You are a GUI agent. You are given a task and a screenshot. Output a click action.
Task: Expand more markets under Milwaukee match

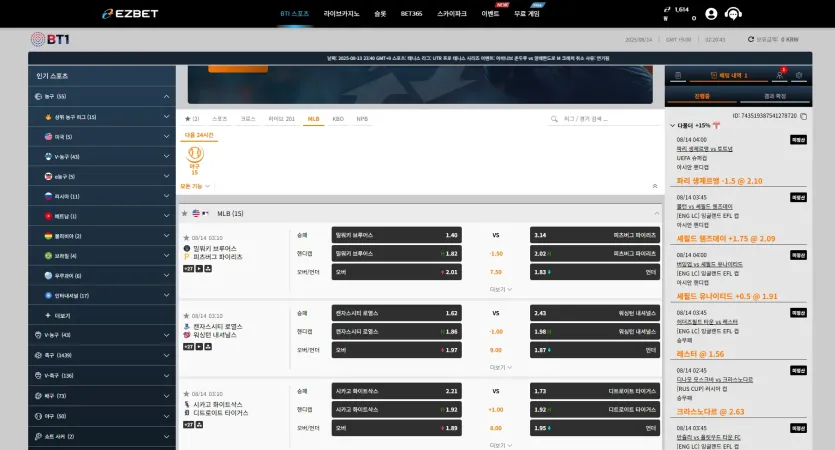[x=500, y=289]
